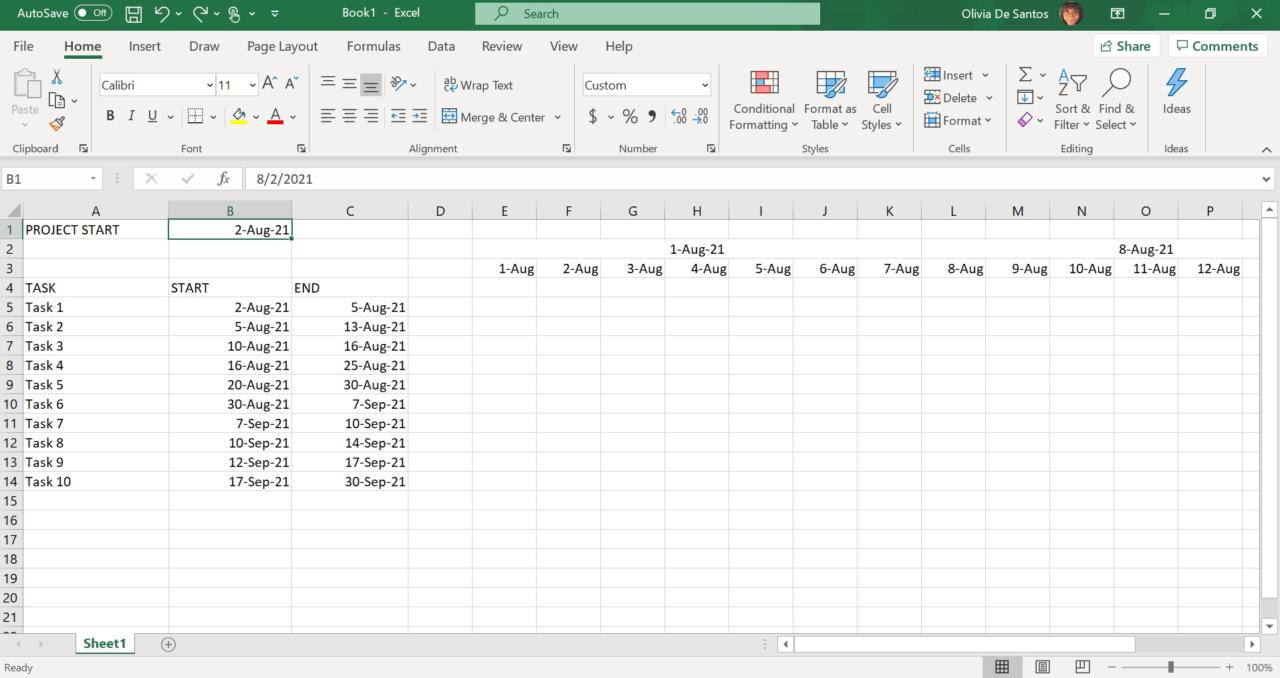Switch to the Page Layout tab
Viewport: 1280px width, 678px height.
tap(283, 46)
